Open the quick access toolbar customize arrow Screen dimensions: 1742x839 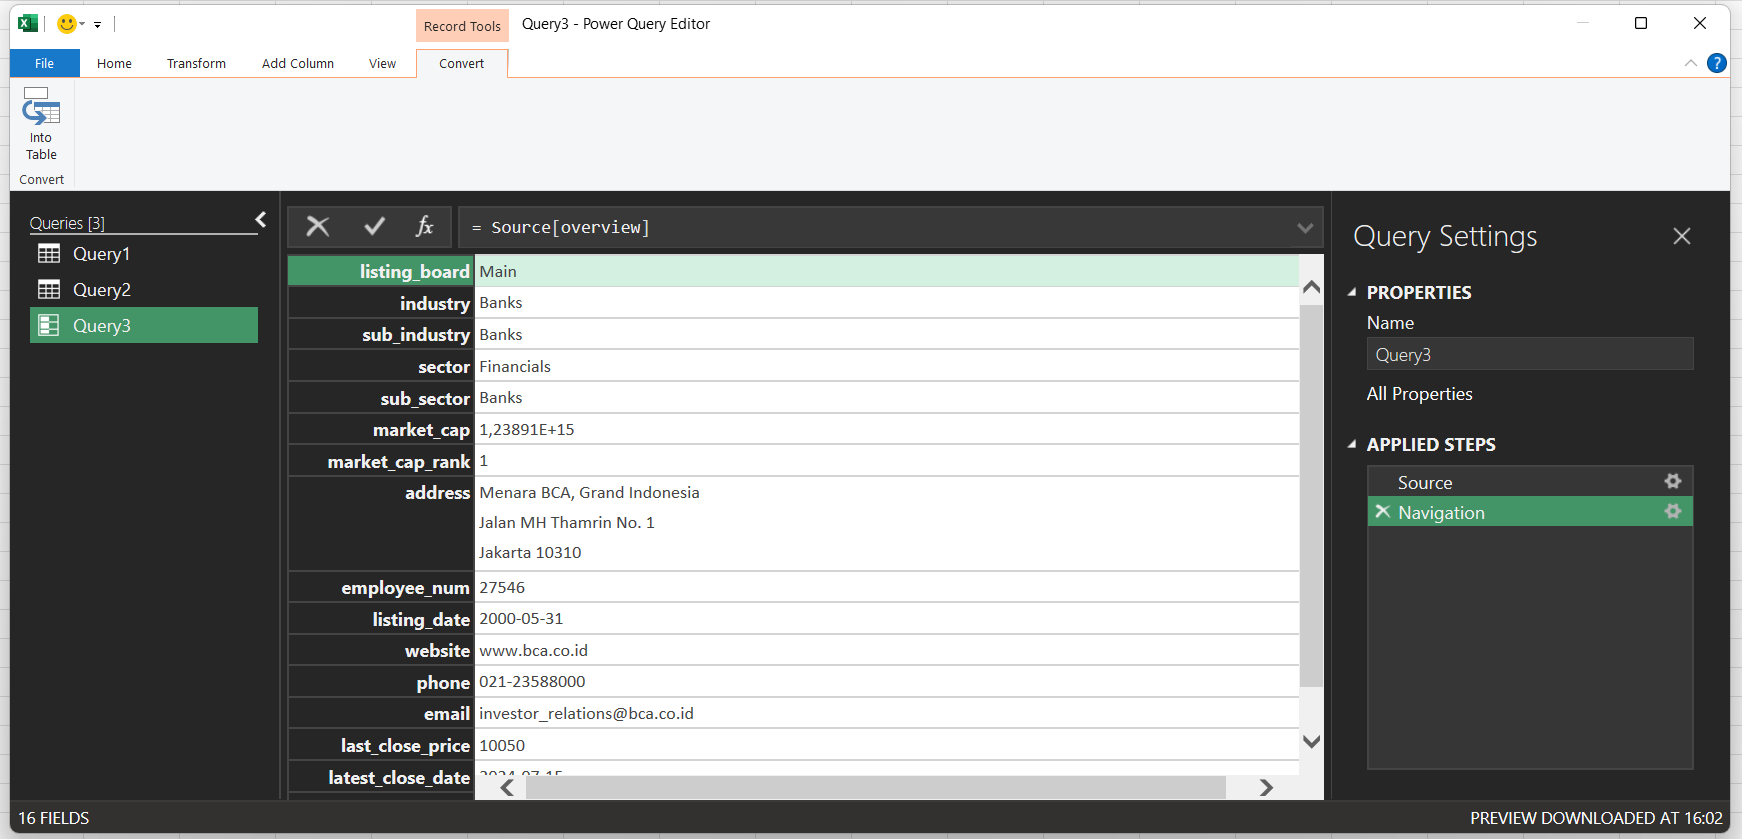pos(97,24)
